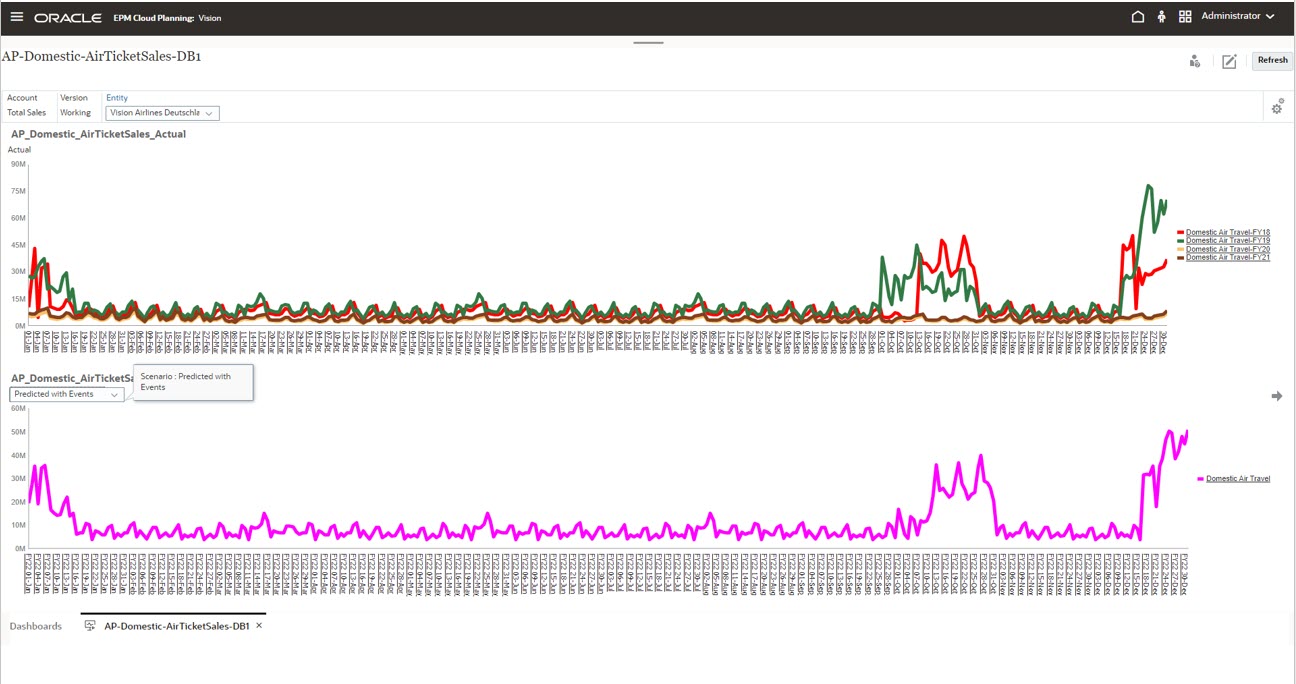Click the Navigator grid icon
Image resolution: width=1296 pixels, height=684 pixels.
click(1184, 16)
